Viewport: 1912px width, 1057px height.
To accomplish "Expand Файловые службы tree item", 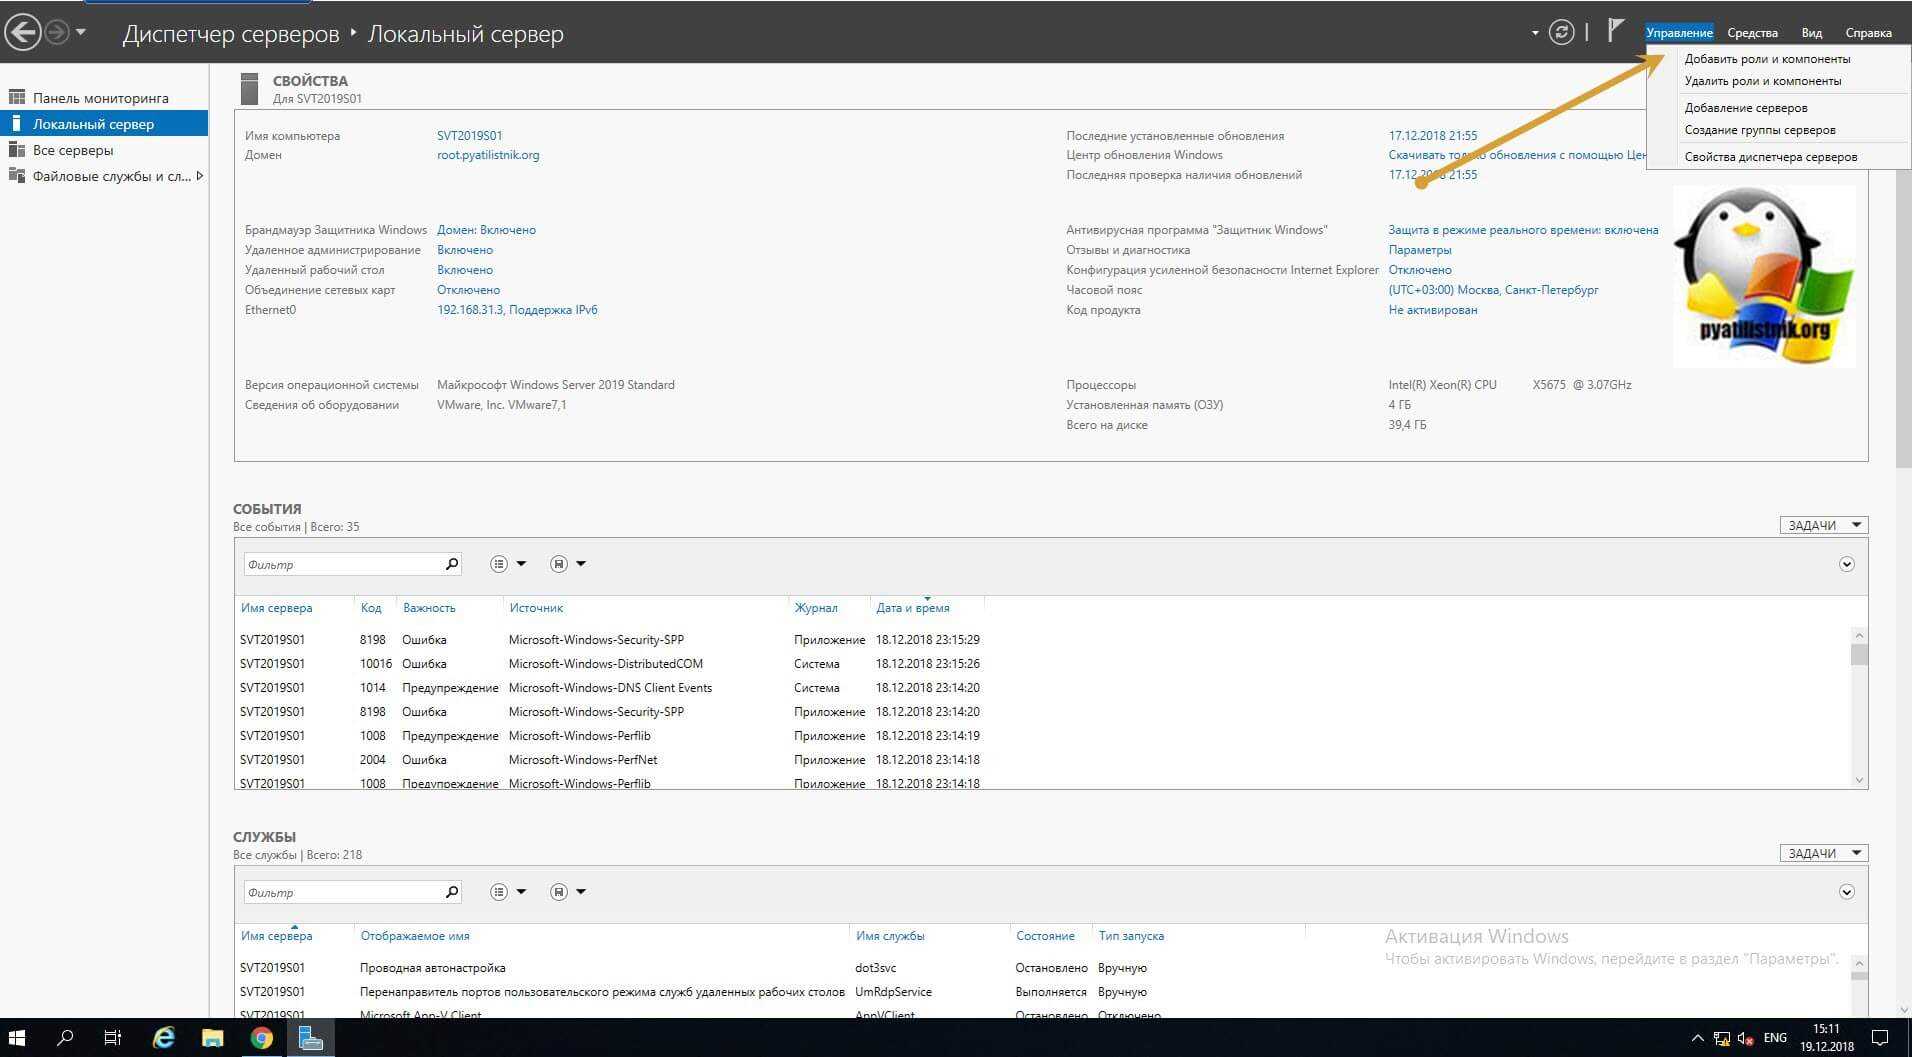I will 199,176.
